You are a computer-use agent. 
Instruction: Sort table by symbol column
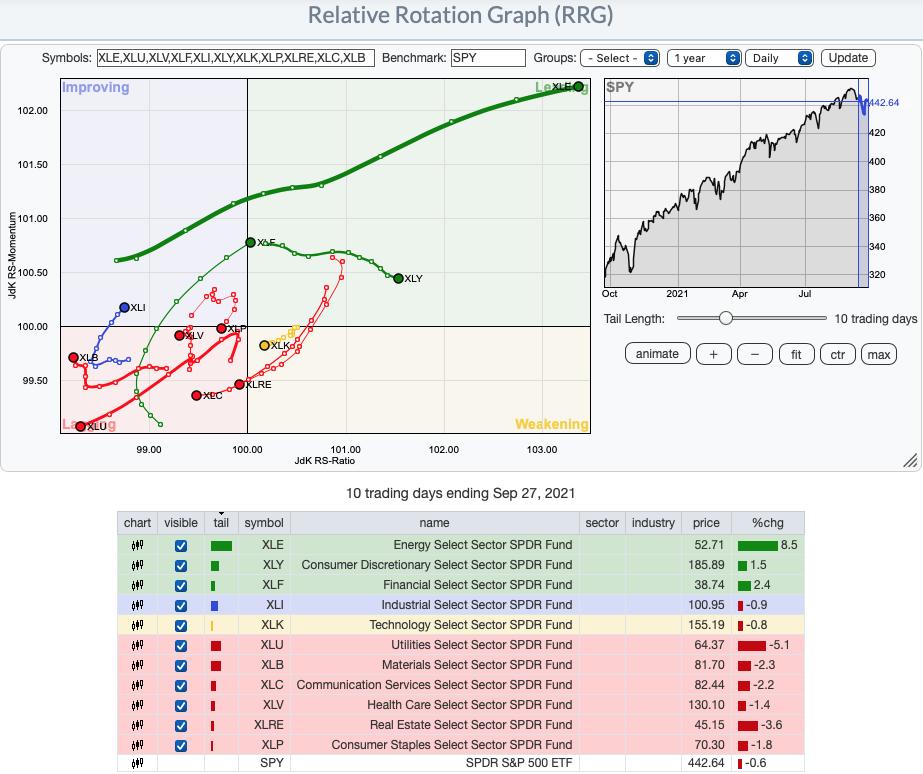point(264,523)
